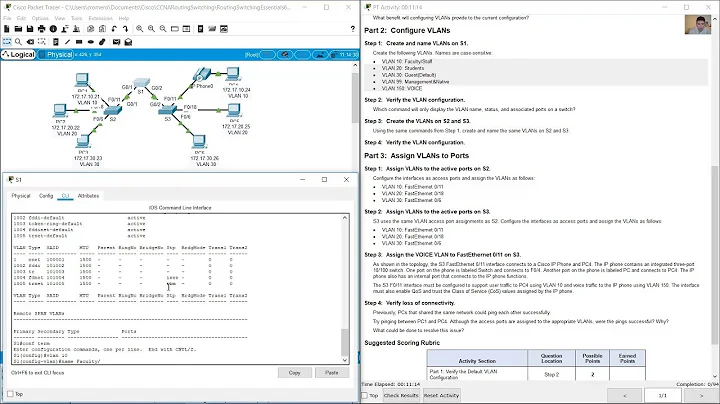Switch to the Config tab in S1 window
The width and height of the screenshot is (720, 404).
pyautogui.click(x=46, y=196)
